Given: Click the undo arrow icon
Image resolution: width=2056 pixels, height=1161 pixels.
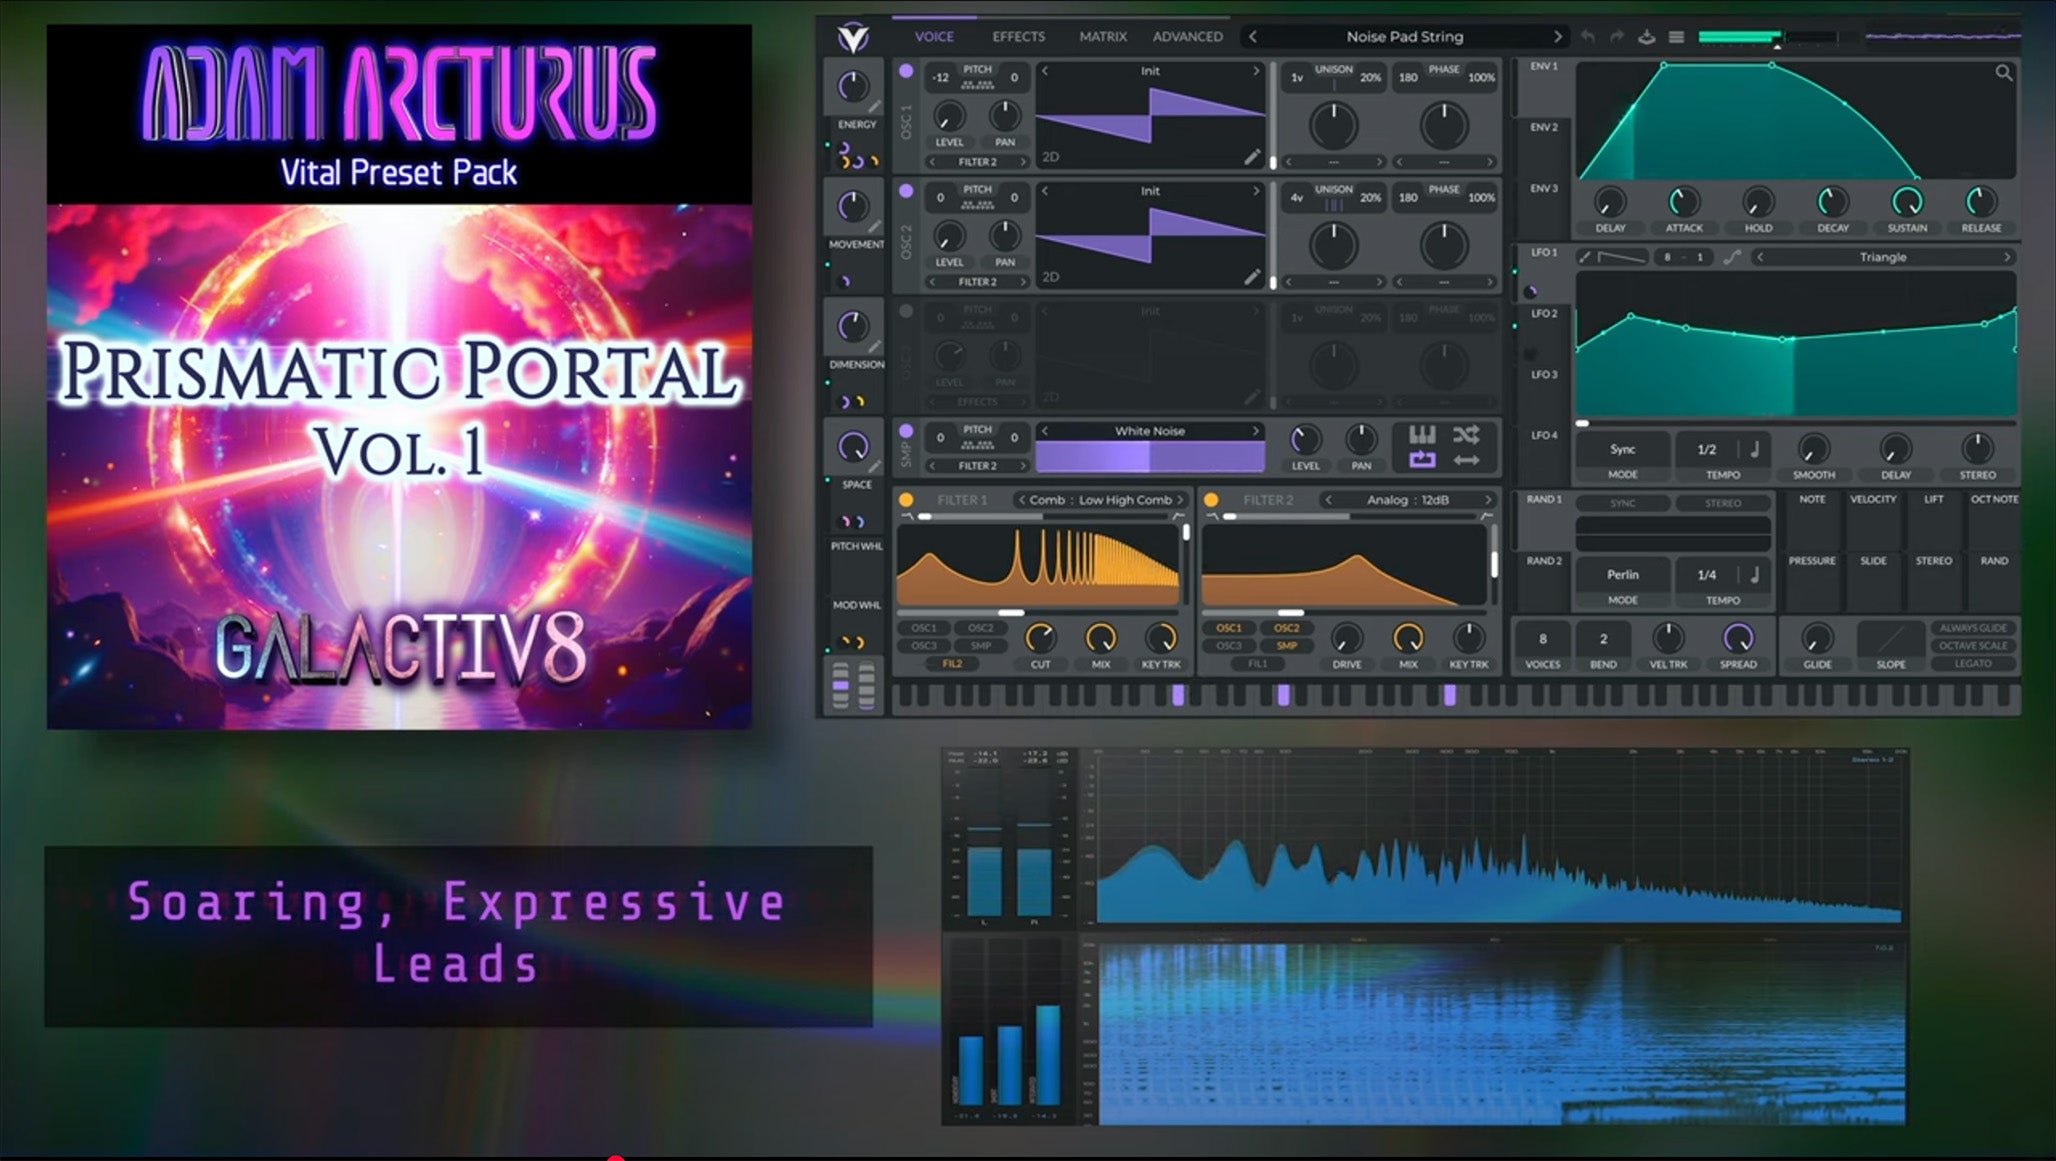Looking at the screenshot, I should click(1588, 37).
